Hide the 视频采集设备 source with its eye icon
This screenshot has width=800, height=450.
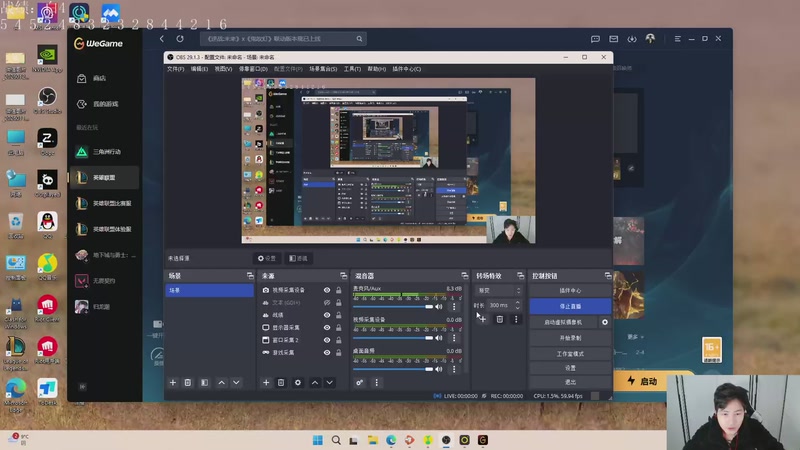tap(327, 290)
